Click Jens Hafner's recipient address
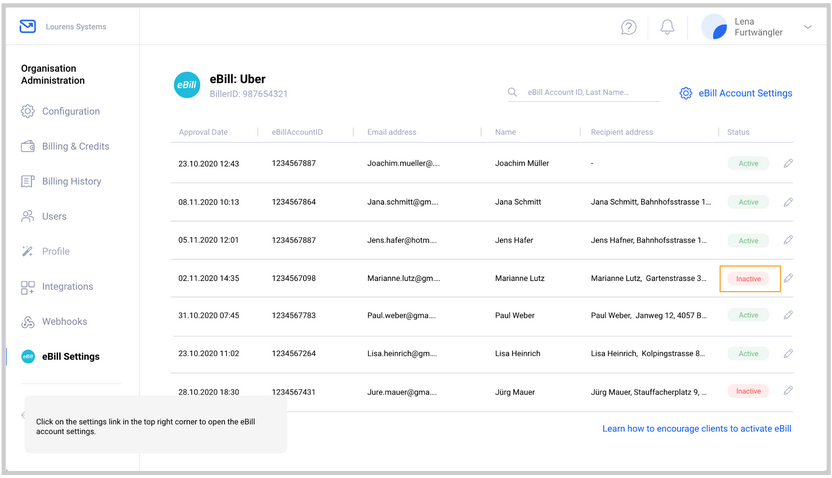 click(648, 240)
